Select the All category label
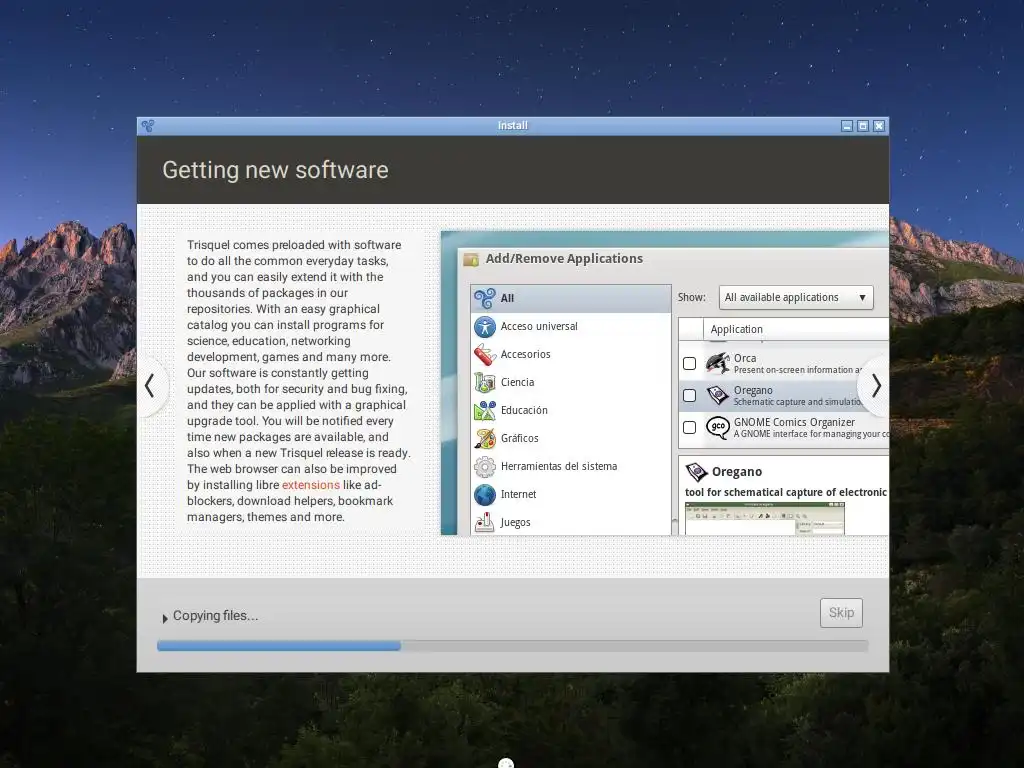This screenshot has width=1024, height=768. click(x=507, y=298)
